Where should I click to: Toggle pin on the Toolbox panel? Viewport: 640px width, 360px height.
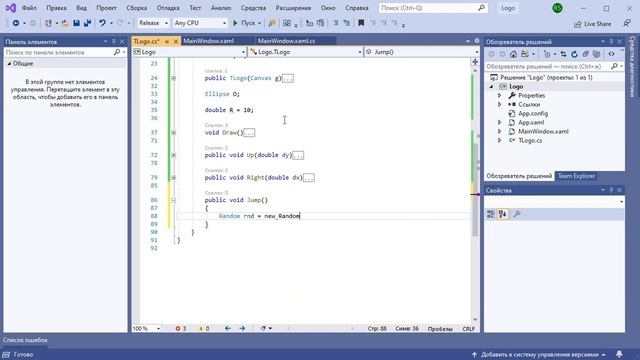113,42
